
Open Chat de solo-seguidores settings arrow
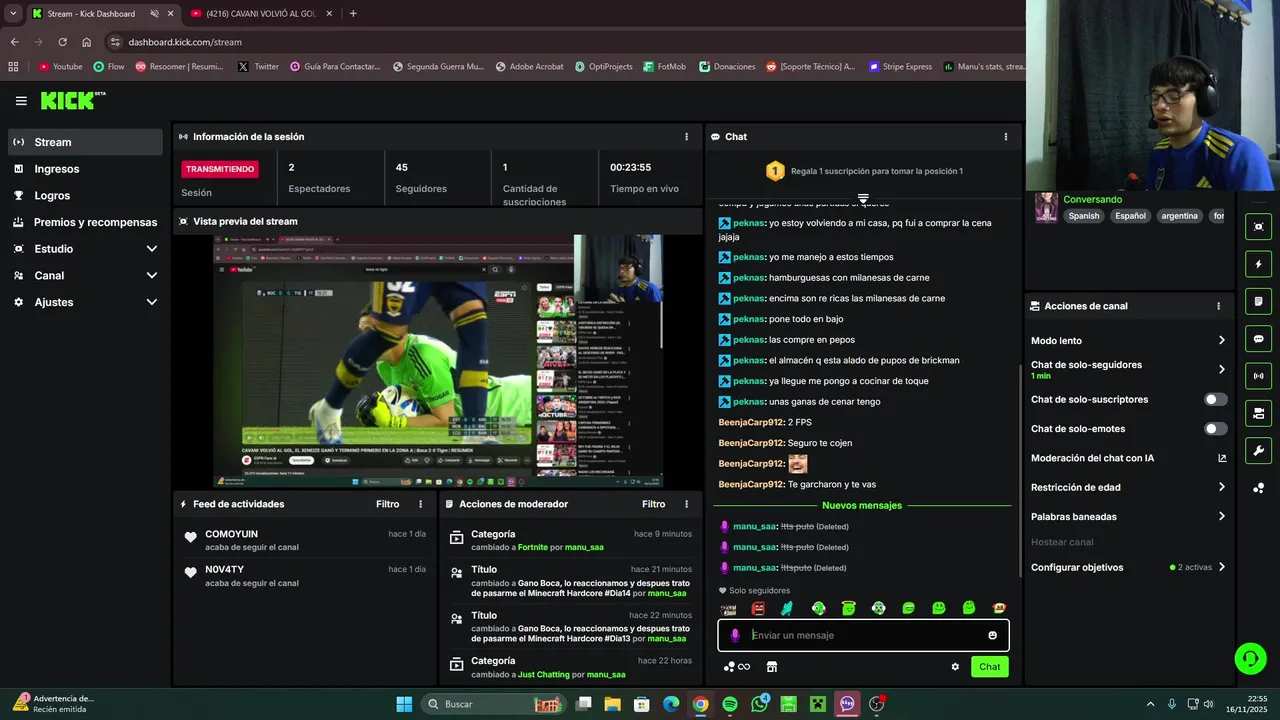pyautogui.click(x=1221, y=370)
